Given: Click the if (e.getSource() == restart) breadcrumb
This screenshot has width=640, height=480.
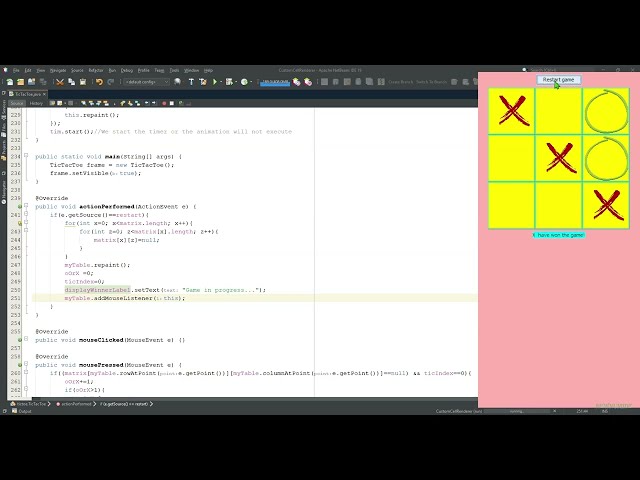Looking at the screenshot, I should point(124,404).
